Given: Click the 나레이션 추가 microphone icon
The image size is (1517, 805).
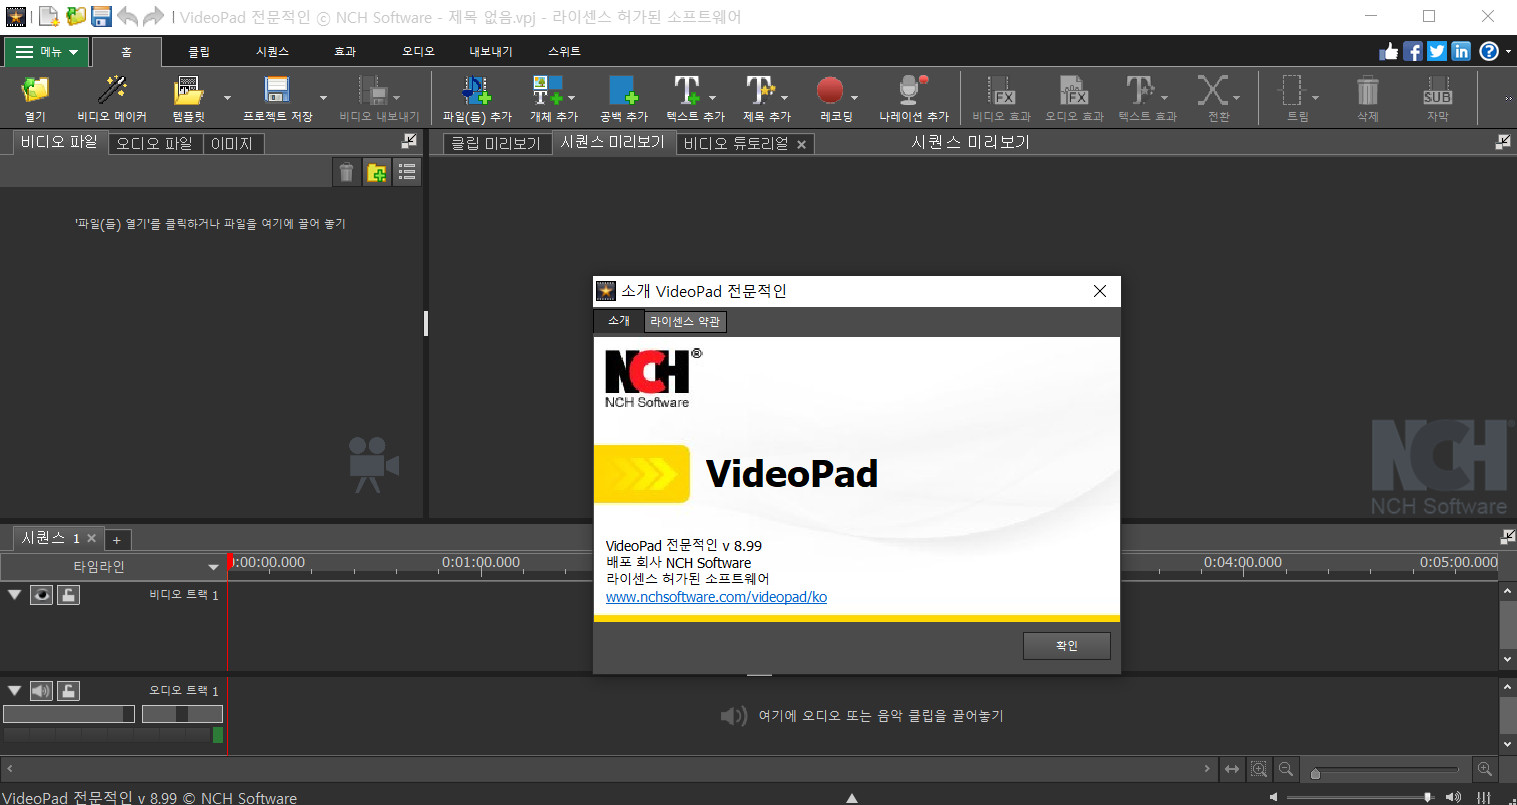Looking at the screenshot, I should coord(913,91).
